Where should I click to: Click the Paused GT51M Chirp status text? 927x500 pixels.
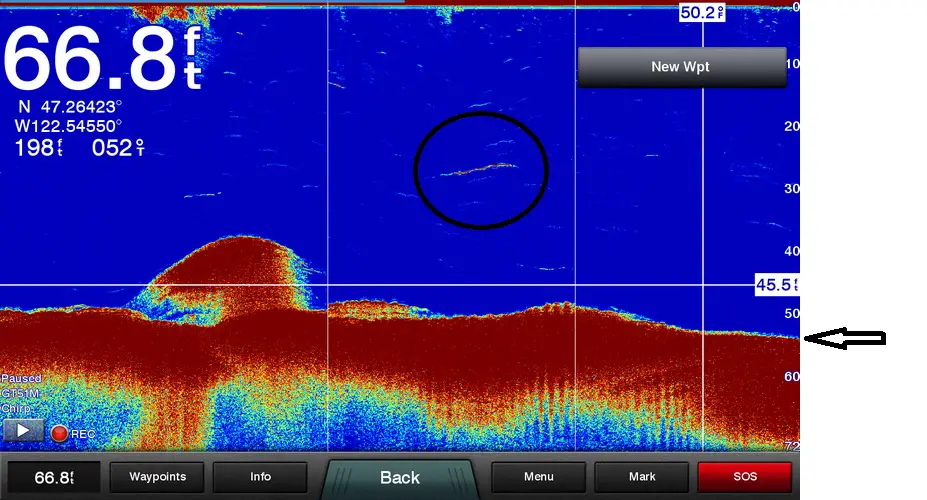pos(20,394)
